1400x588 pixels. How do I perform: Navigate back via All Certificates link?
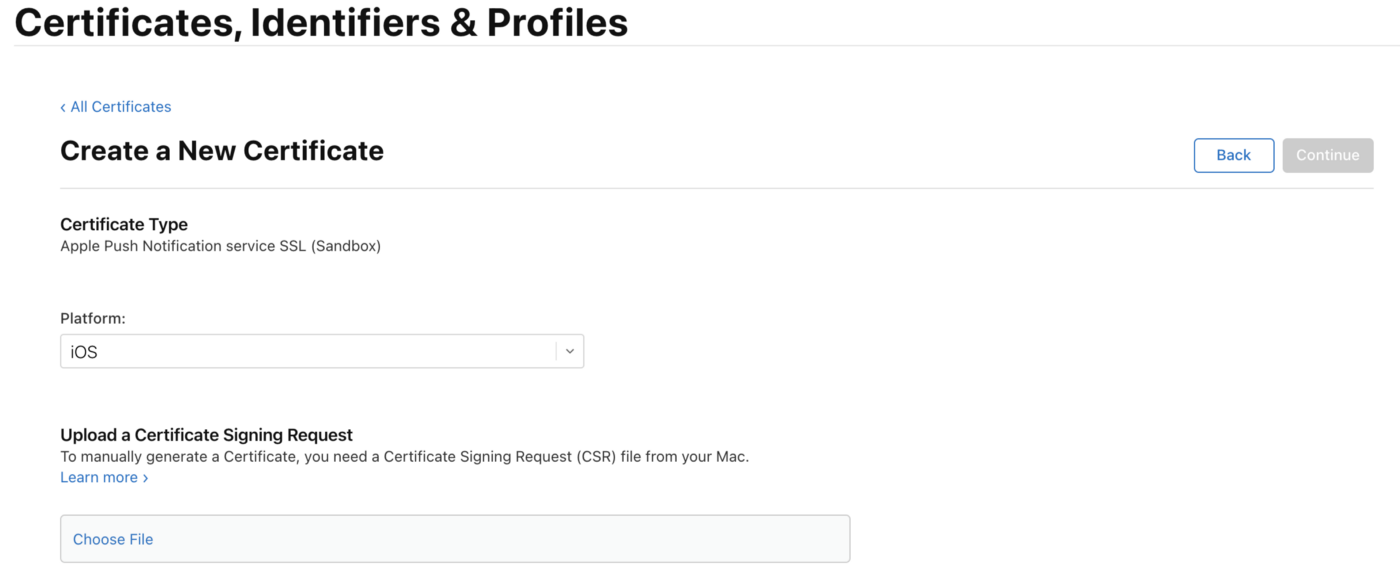point(115,106)
